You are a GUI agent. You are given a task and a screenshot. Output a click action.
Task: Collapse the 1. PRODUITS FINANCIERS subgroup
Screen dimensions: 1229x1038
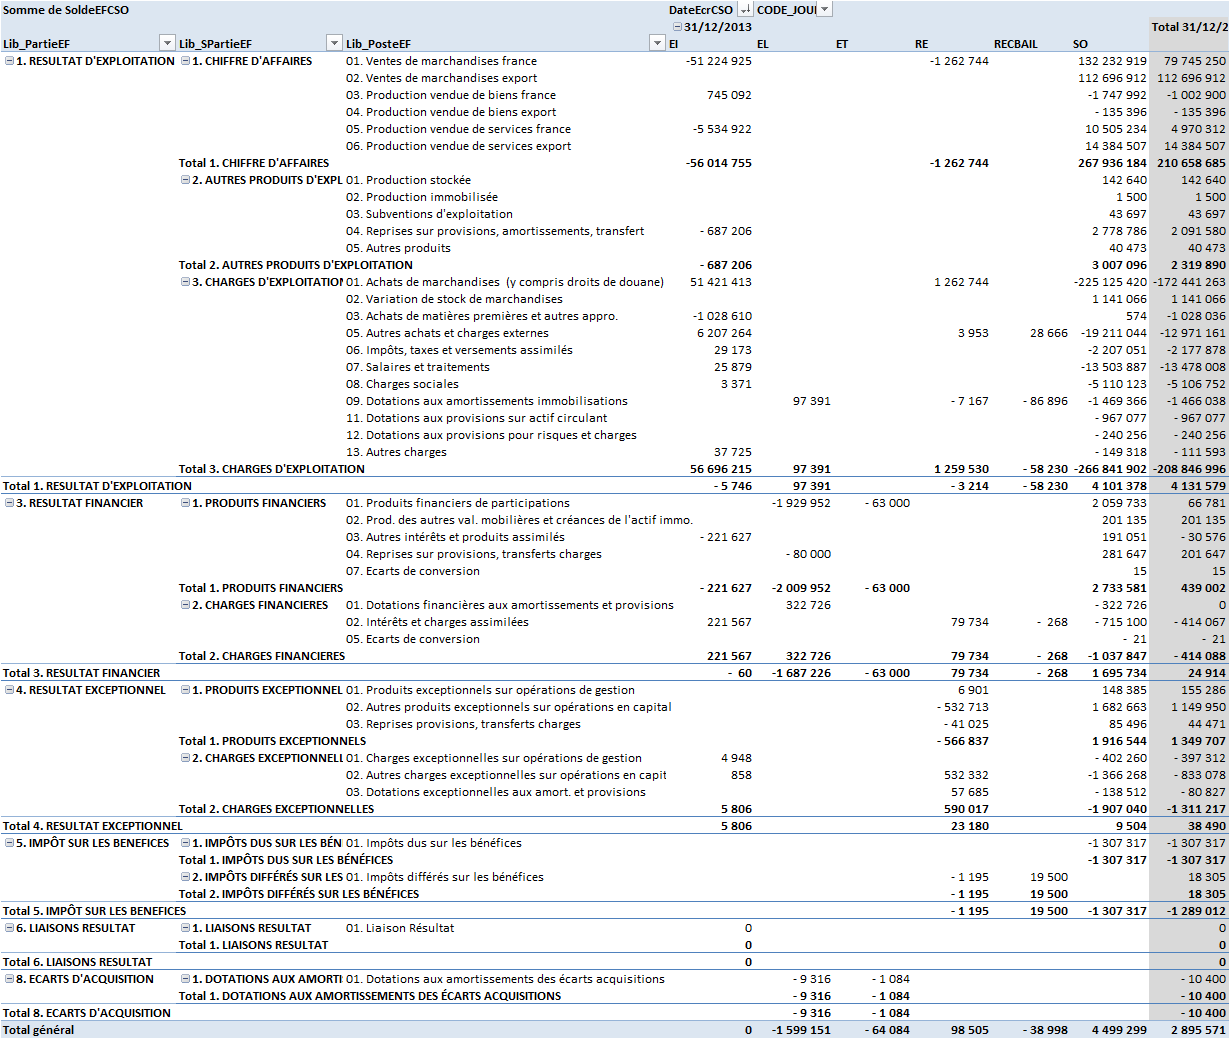click(185, 503)
